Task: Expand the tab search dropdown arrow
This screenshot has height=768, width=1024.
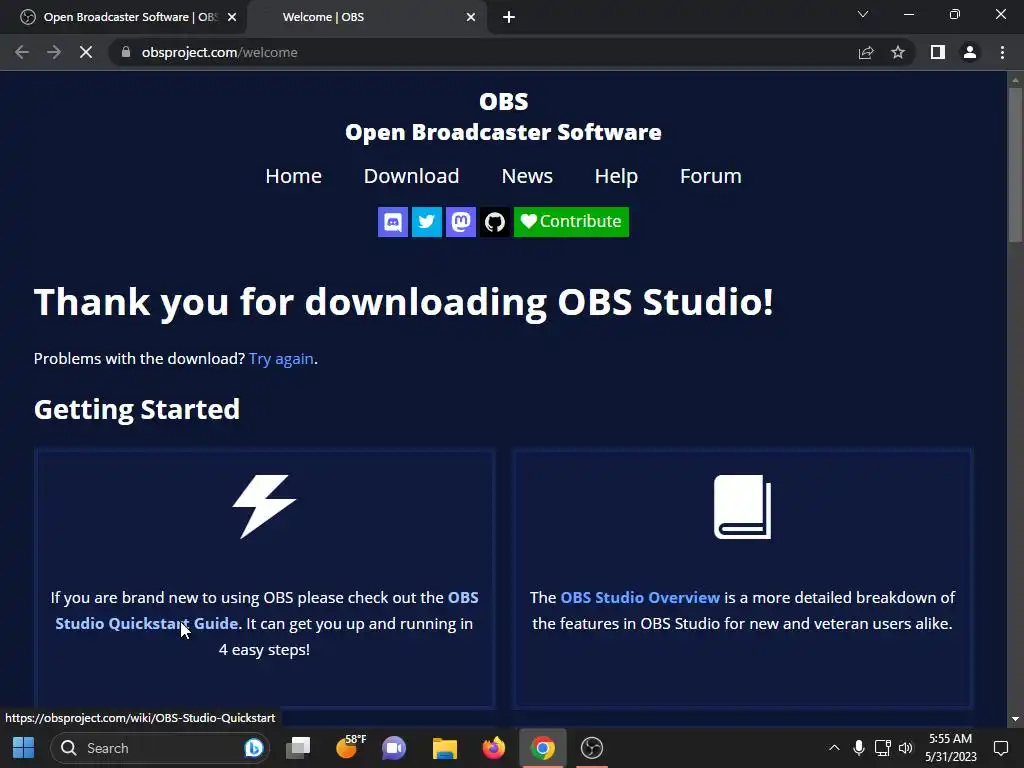Action: click(863, 14)
